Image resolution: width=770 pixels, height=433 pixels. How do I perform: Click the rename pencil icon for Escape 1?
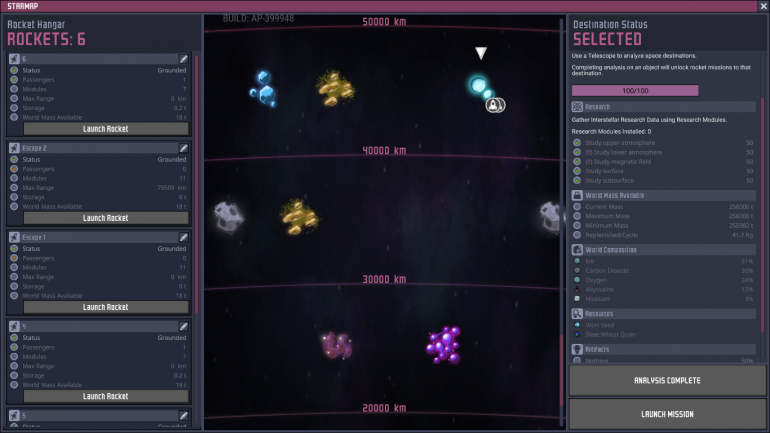pyautogui.click(x=183, y=238)
